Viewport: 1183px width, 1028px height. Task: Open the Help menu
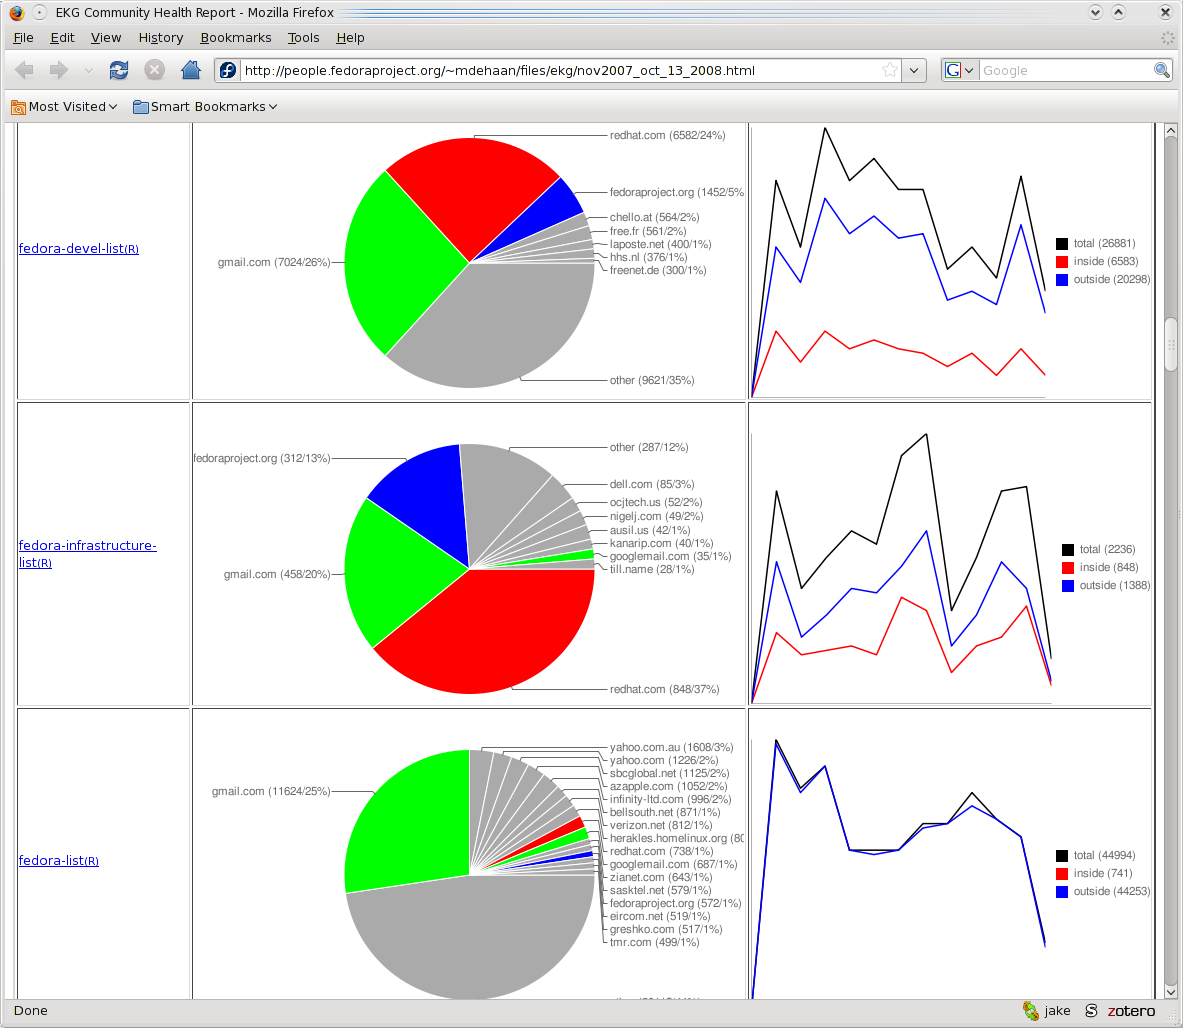click(x=350, y=38)
